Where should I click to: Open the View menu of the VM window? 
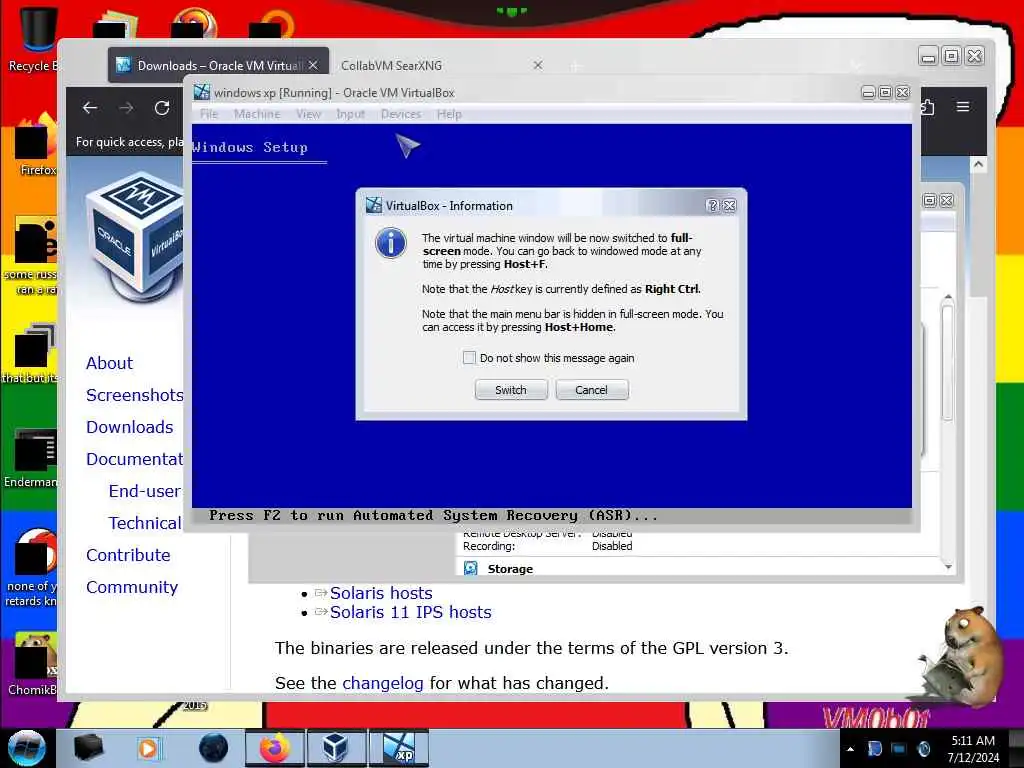308,114
